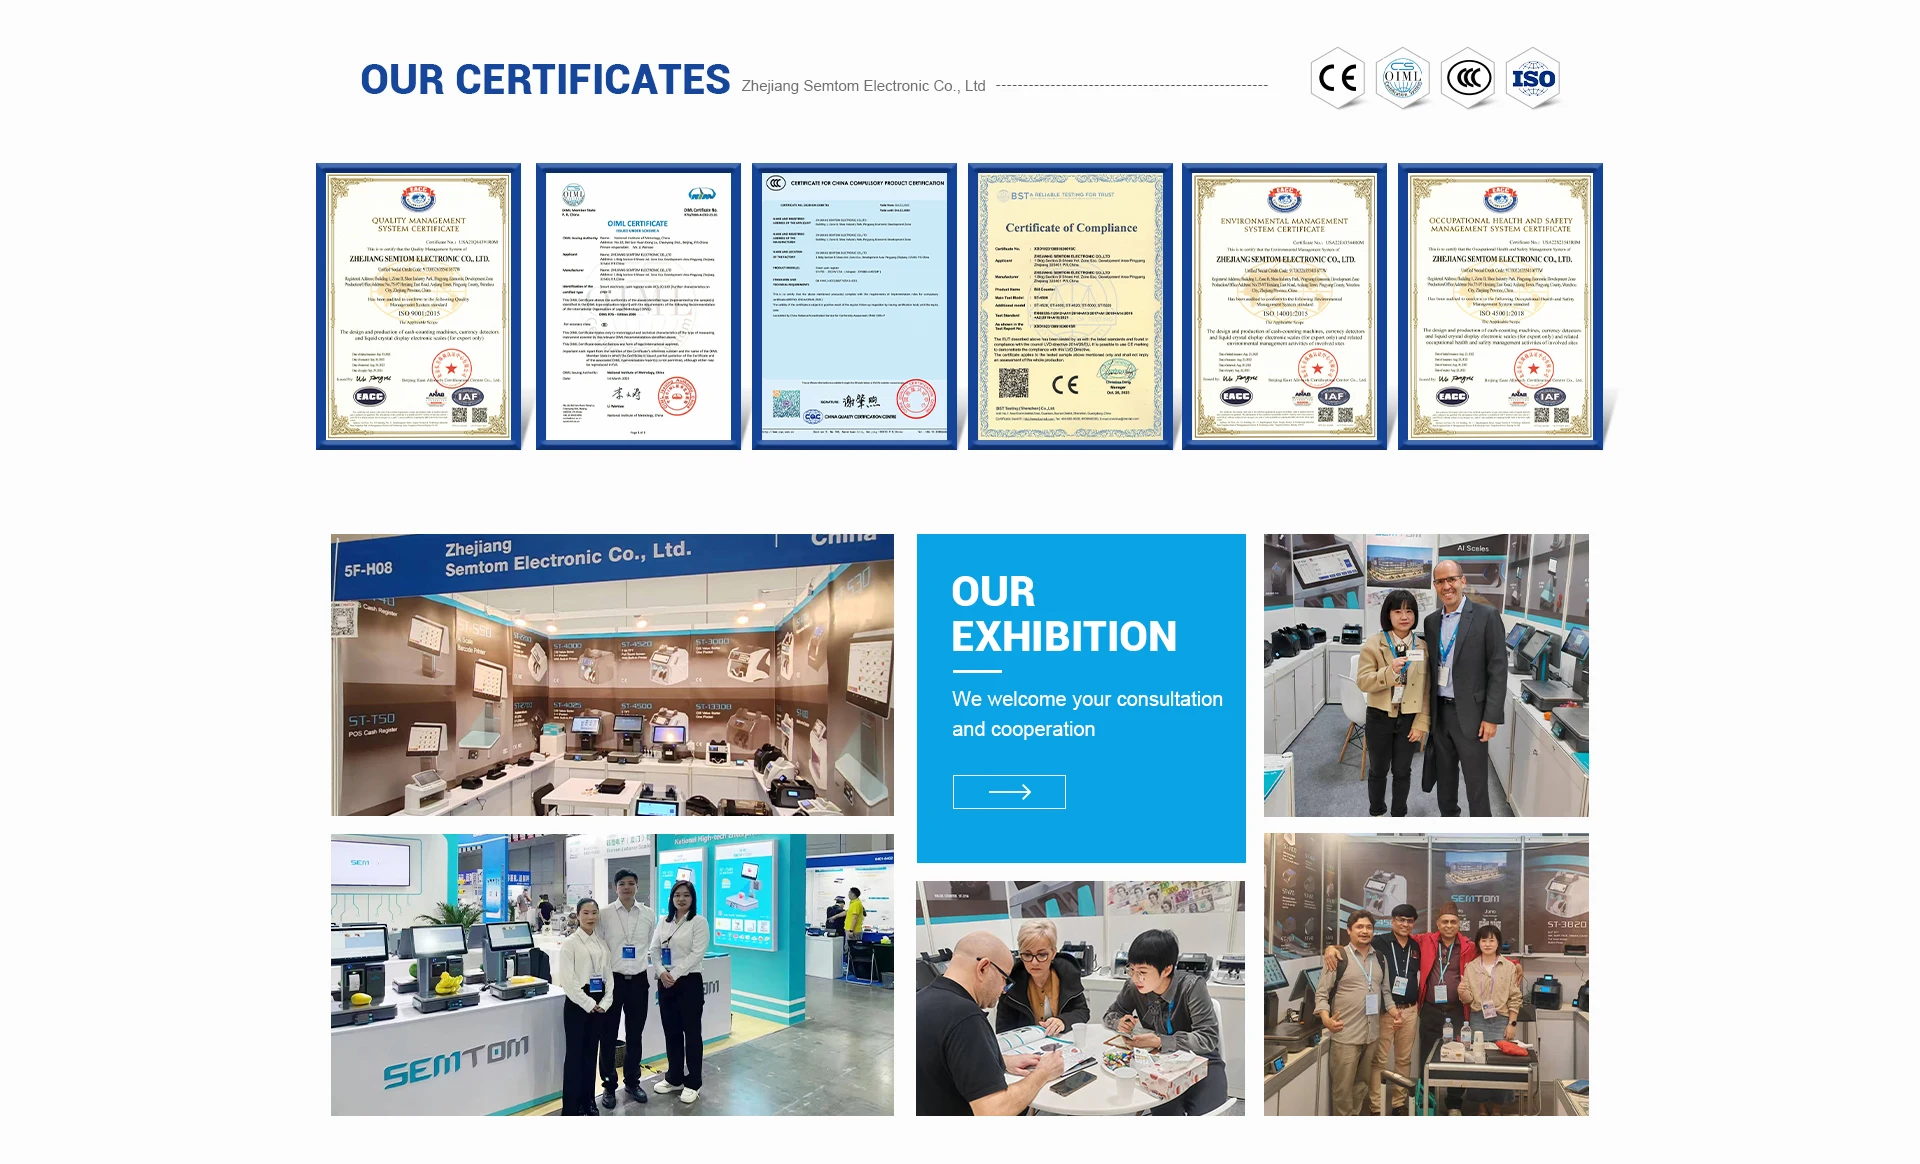View group photo of five visitors at booth
This screenshot has width=1920, height=1164.
click(1426, 975)
